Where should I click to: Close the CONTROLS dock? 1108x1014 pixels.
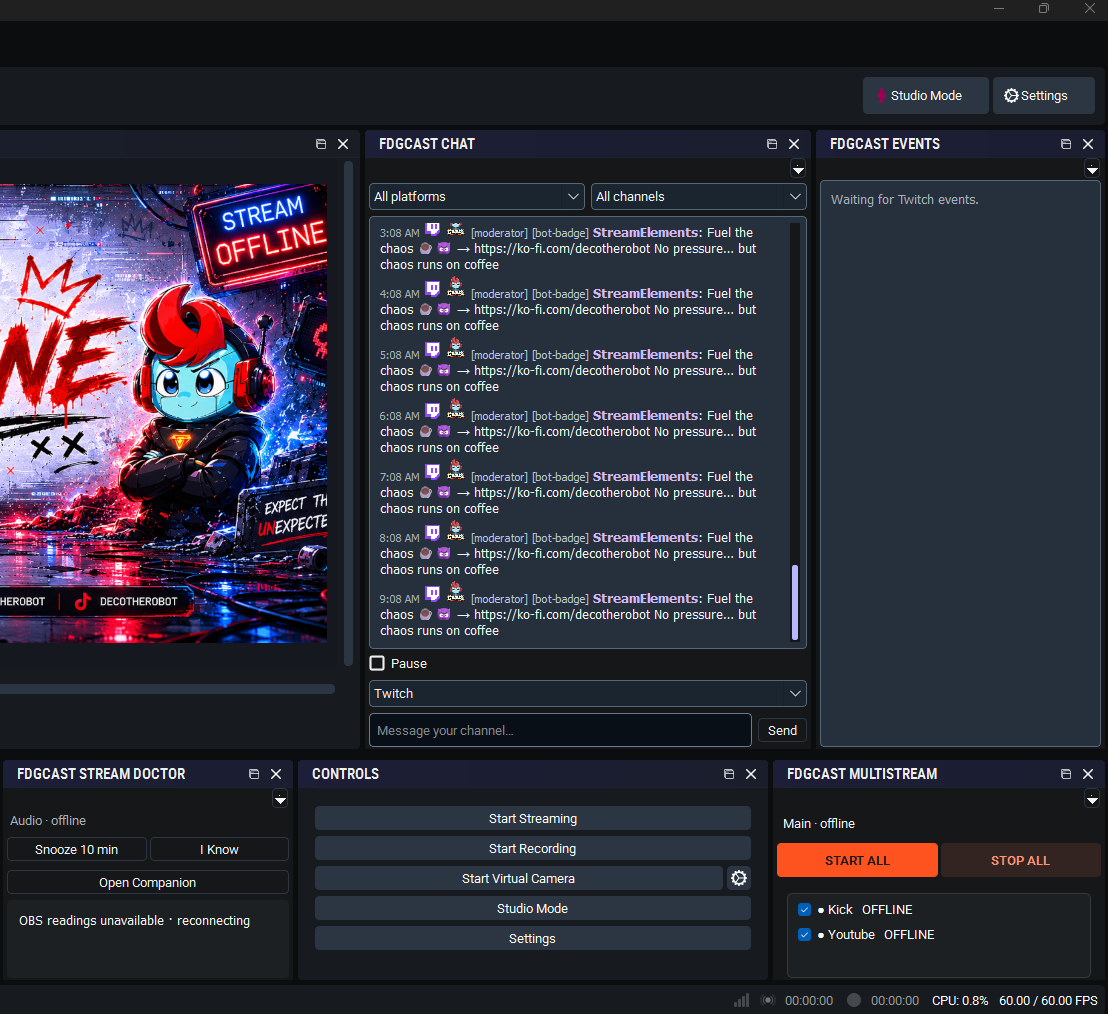click(751, 774)
